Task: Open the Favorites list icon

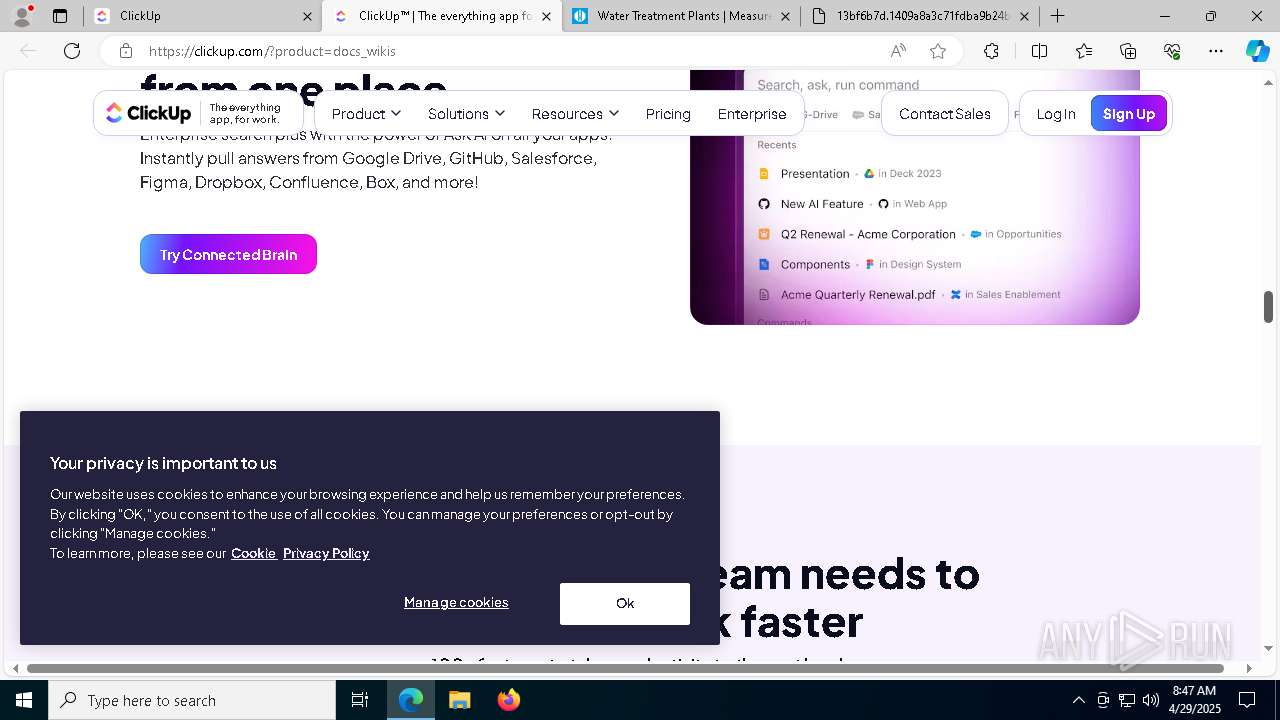Action: pyautogui.click(x=1084, y=51)
